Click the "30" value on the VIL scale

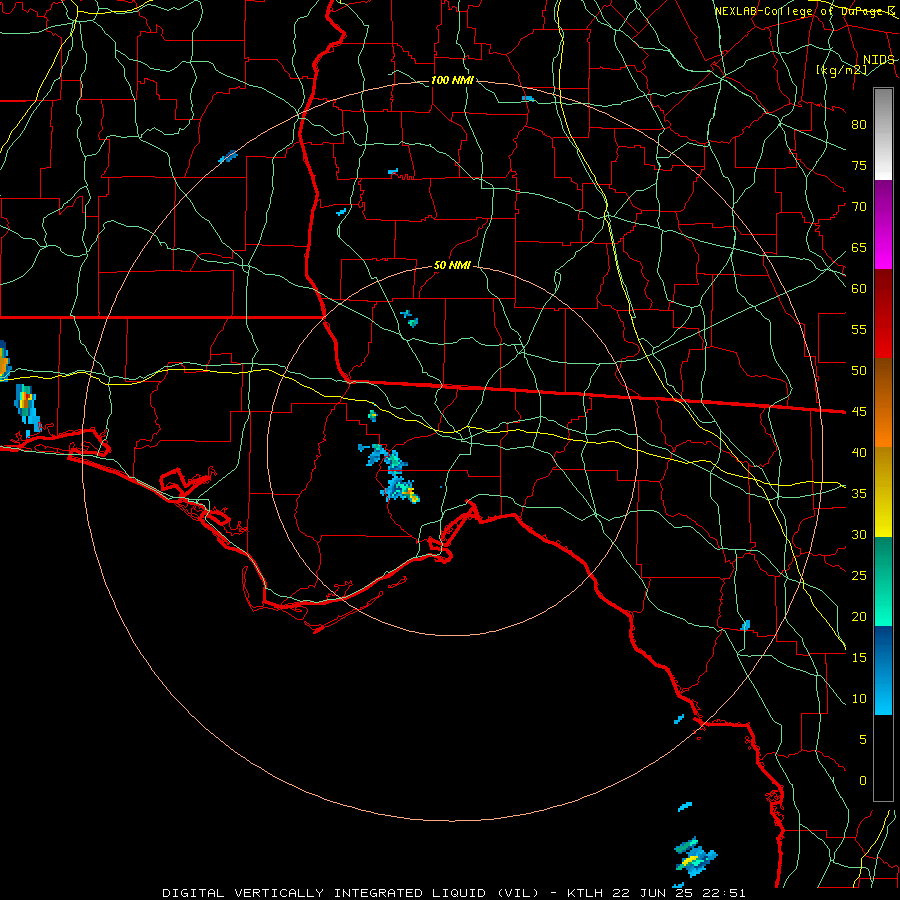tap(859, 535)
